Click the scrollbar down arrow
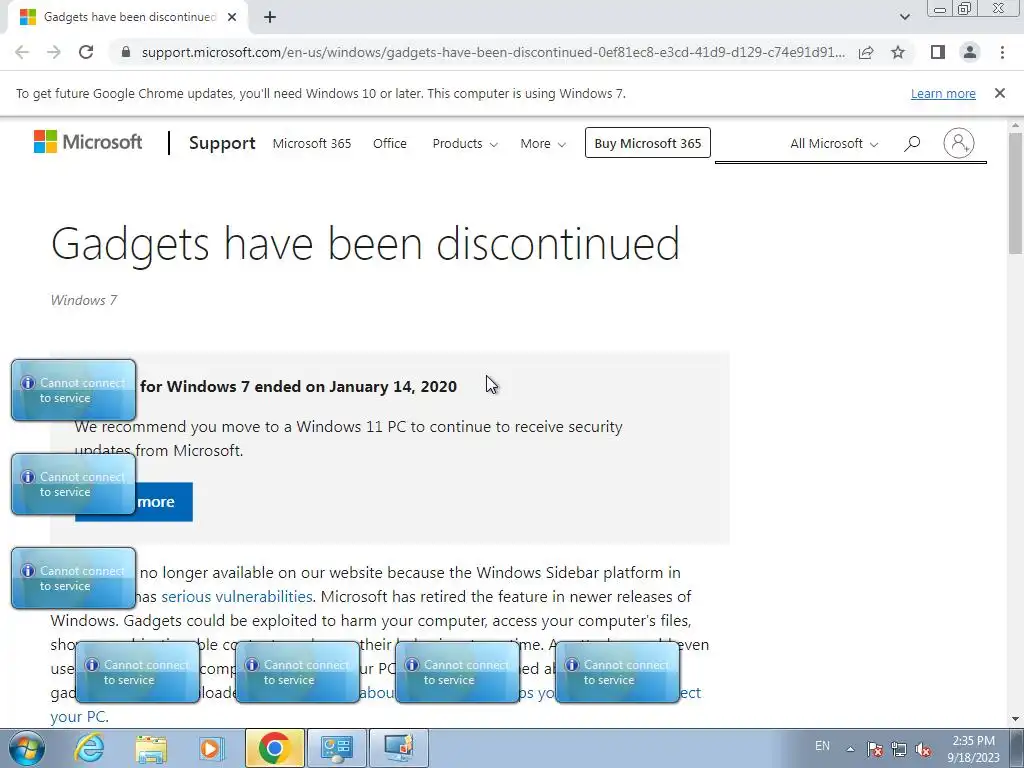1024x768 pixels. tap(1016, 719)
